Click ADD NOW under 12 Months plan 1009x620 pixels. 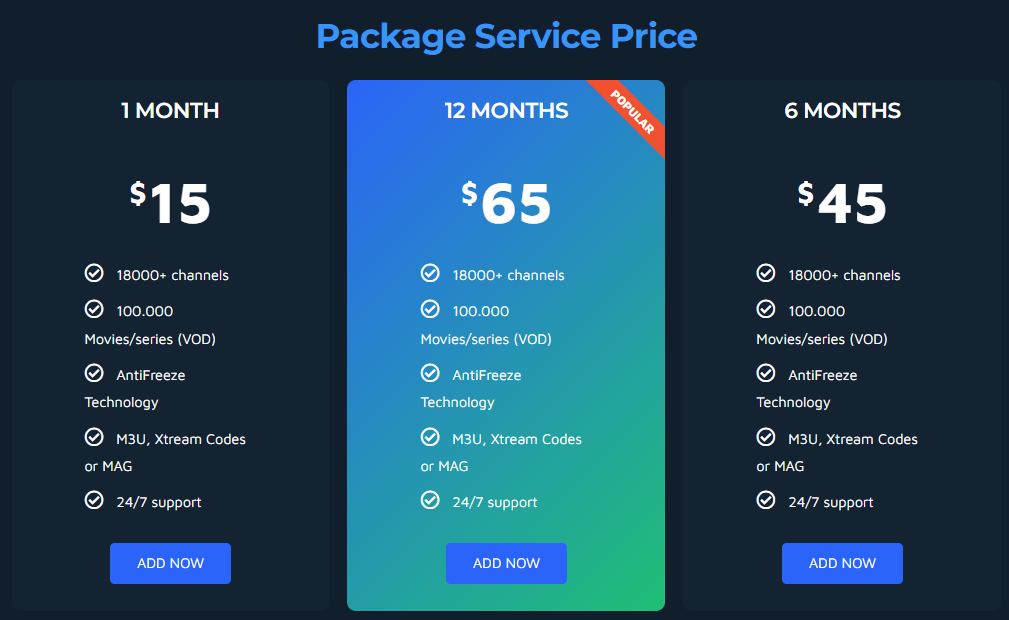tap(506, 563)
